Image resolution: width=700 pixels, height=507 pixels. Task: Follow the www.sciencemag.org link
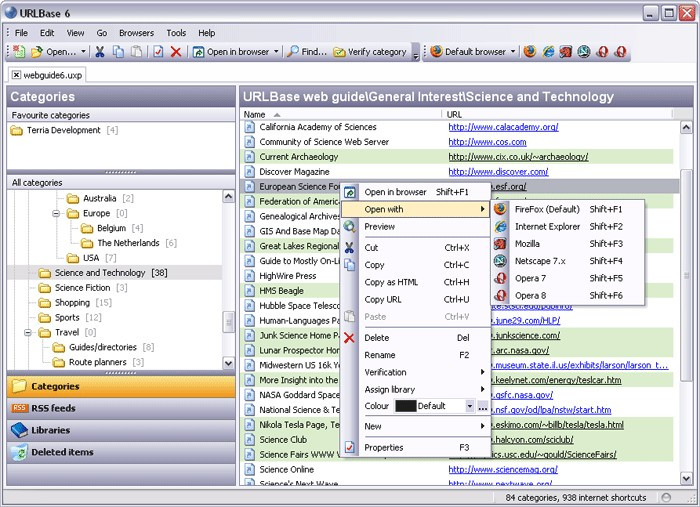(x=503, y=470)
